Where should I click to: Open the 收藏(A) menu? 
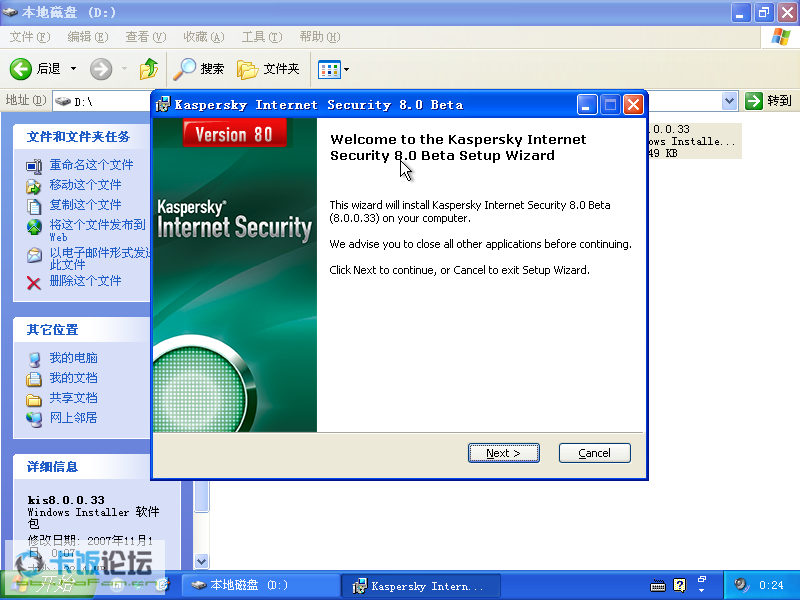click(x=204, y=37)
